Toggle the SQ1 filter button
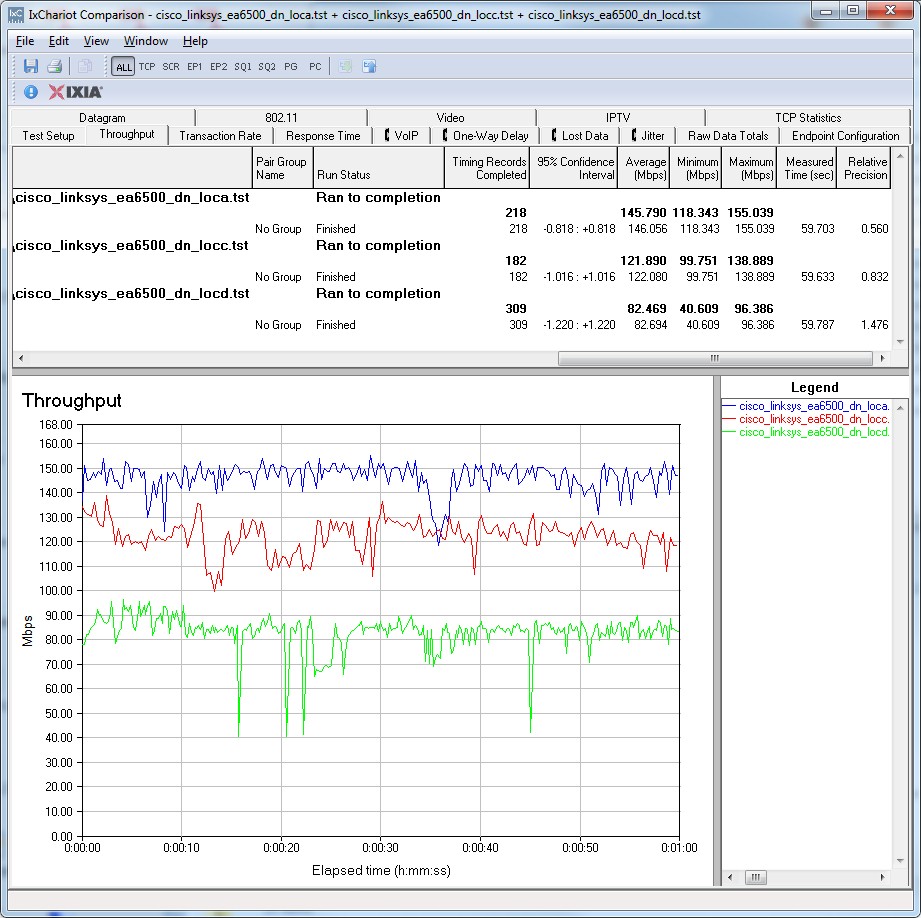 click(x=243, y=67)
